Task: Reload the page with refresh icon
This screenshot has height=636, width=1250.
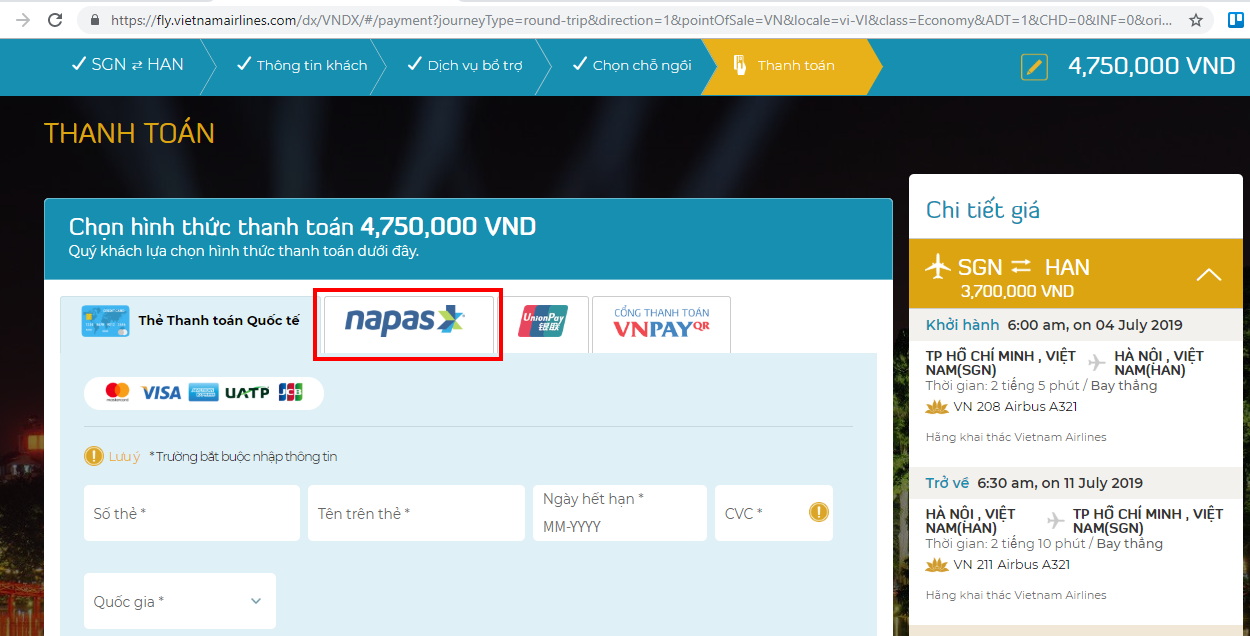Action: click(56, 20)
